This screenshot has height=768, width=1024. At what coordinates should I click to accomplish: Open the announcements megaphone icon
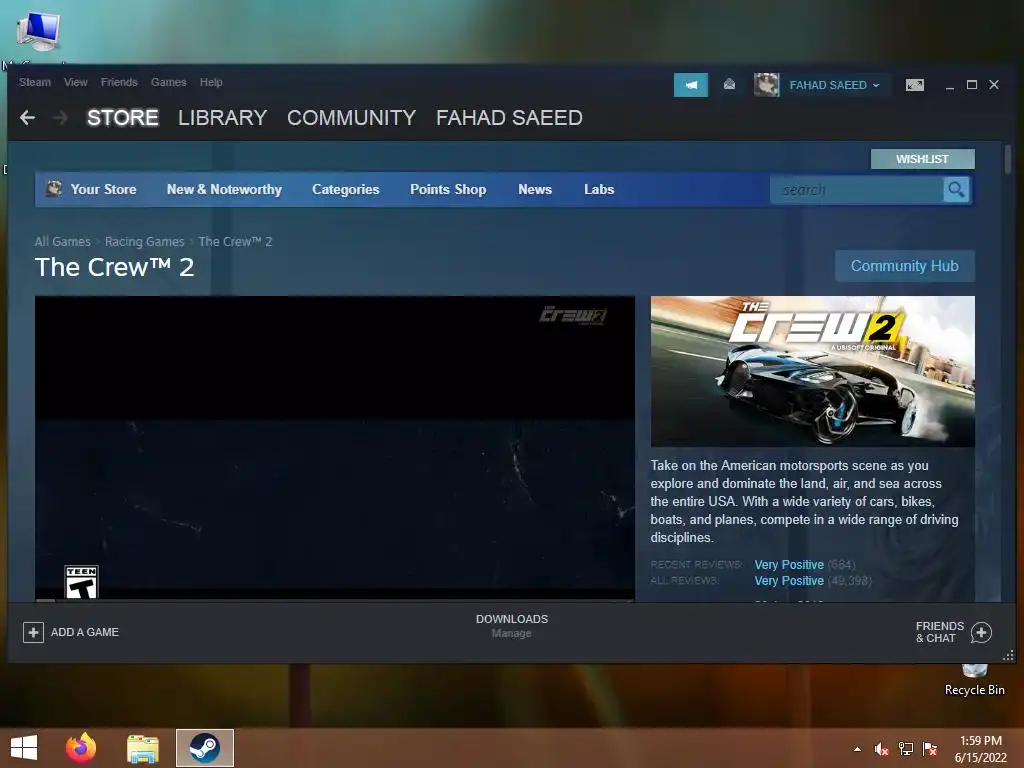coord(691,85)
